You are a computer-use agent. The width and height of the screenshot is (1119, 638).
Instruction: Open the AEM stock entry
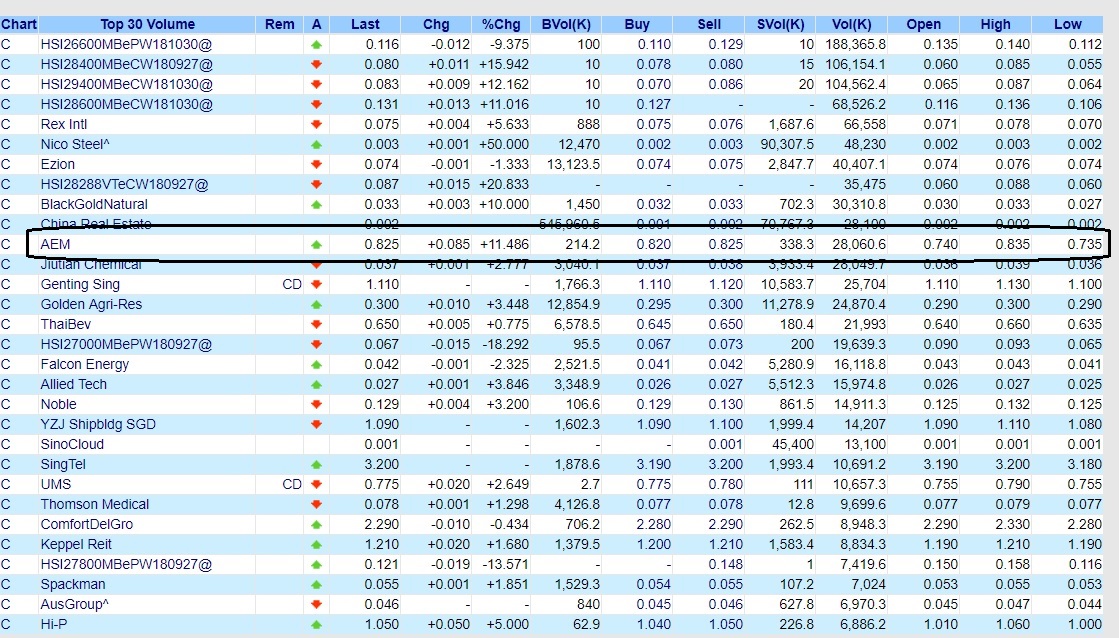click(x=56, y=244)
